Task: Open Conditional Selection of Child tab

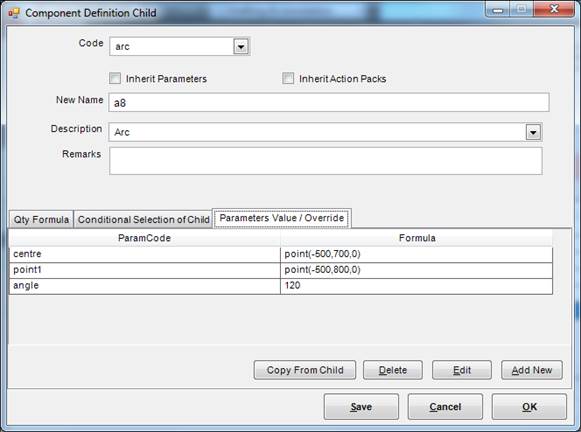Action: pos(143,220)
